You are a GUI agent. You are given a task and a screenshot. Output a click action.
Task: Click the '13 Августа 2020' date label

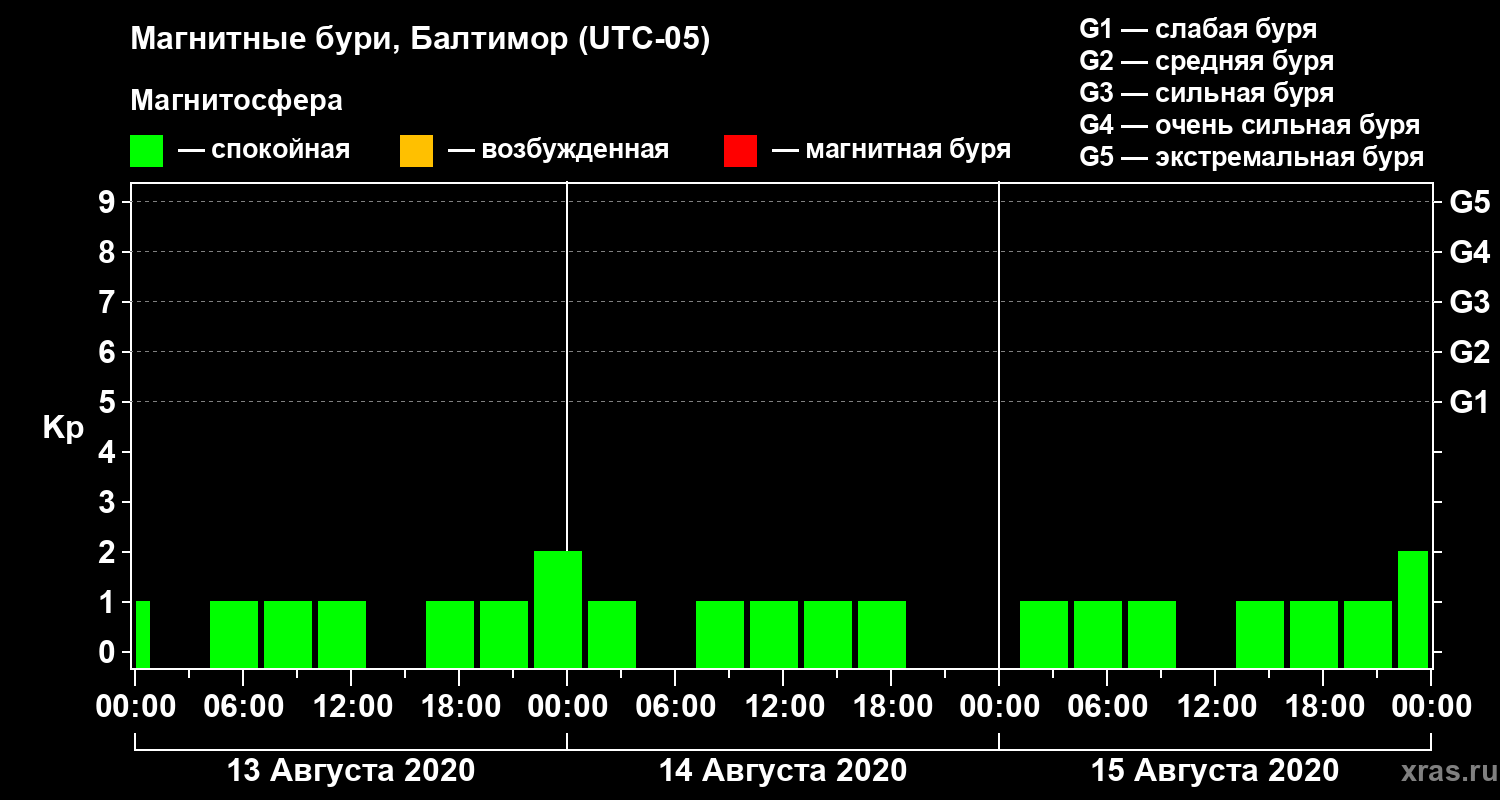[351, 771]
